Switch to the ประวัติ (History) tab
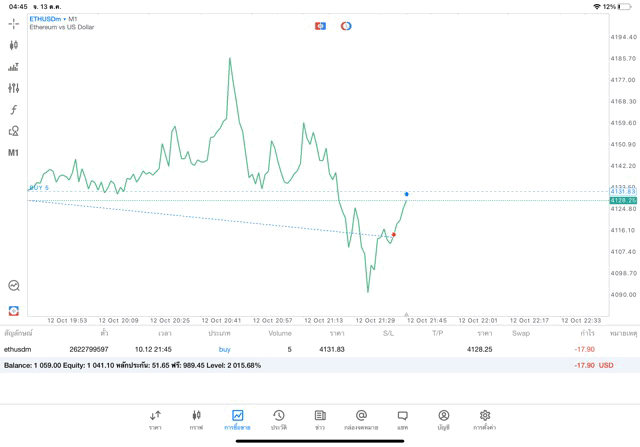 click(x=279, y=420)
